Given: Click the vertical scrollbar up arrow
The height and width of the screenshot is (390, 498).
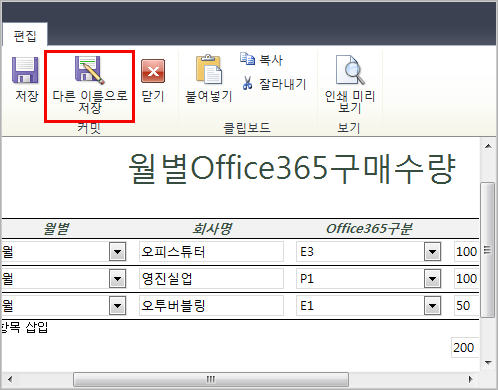Looking at the screenshot, I should click(488, 146).
